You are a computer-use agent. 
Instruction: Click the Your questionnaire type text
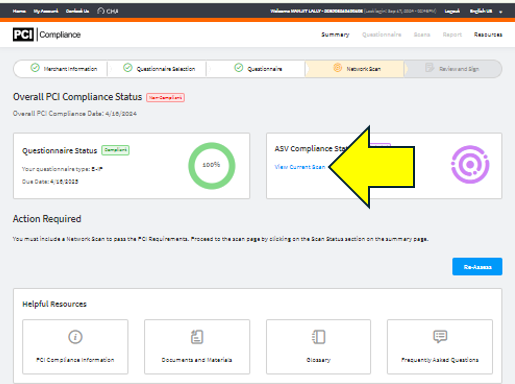(x=62, y=169)
